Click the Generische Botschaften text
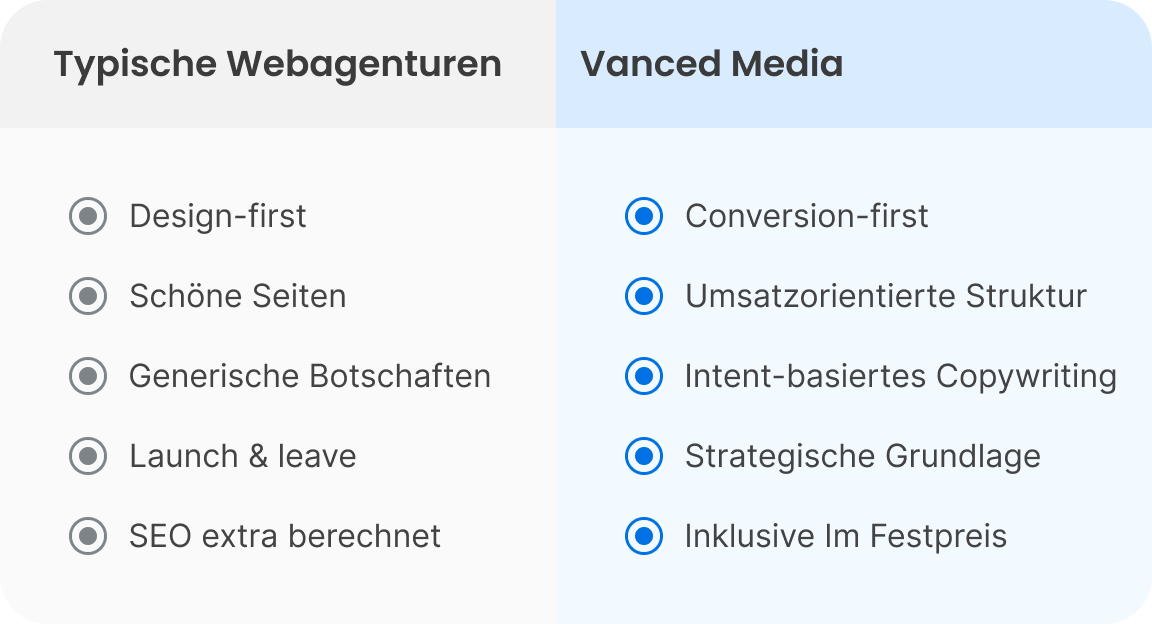 click(x=310, y=376)
